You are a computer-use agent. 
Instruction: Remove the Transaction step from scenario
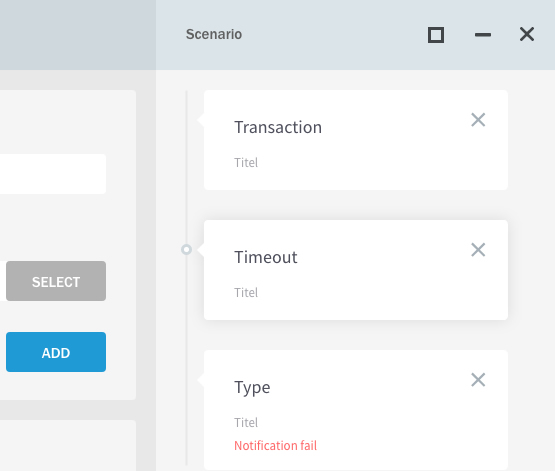tap(478, 120)
